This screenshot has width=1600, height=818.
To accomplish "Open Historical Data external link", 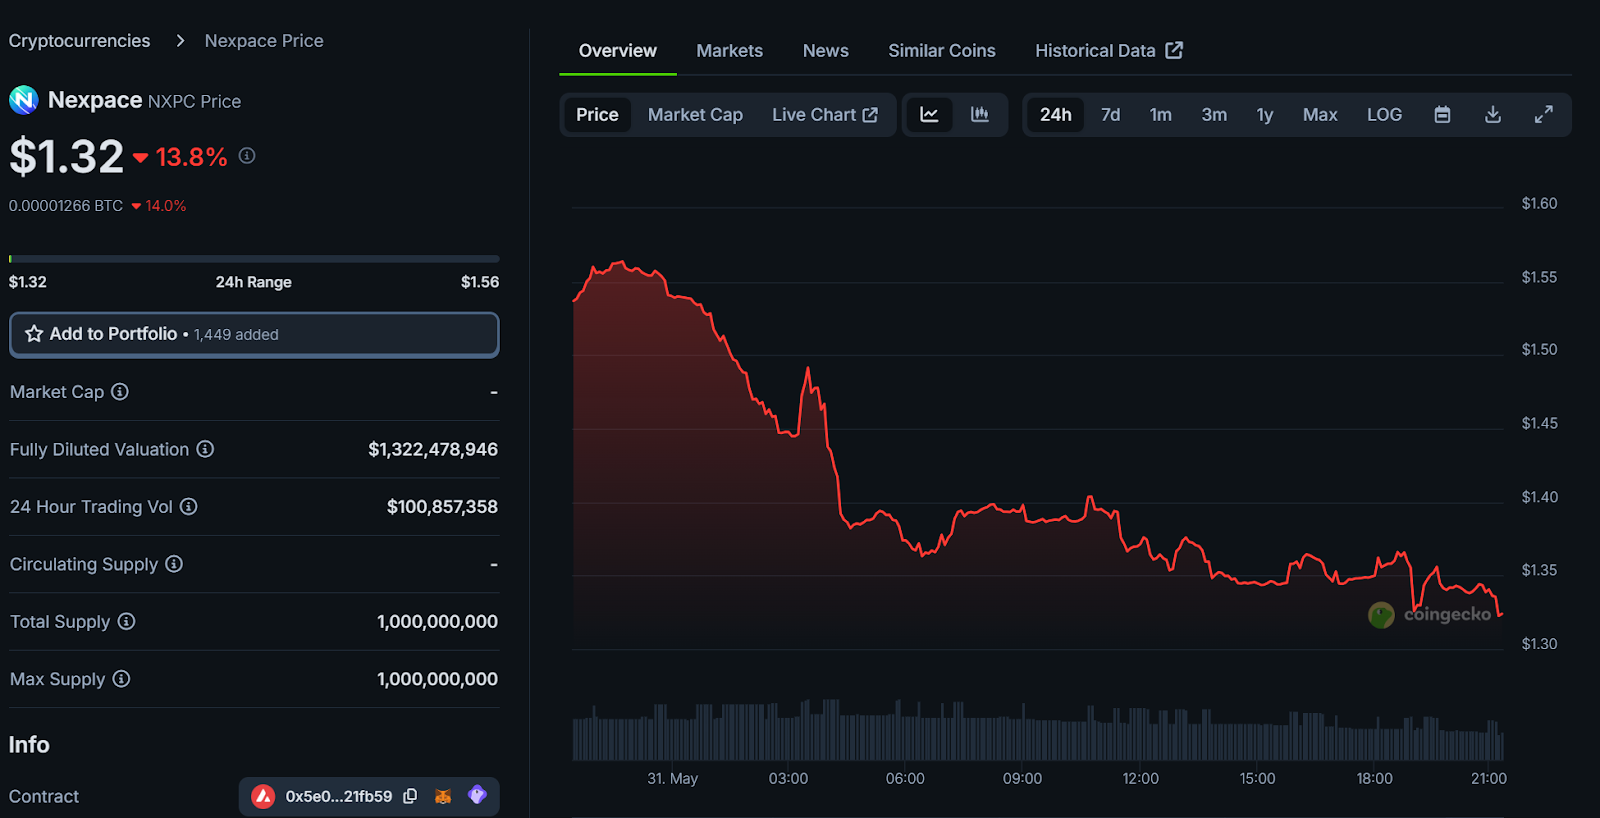I will pos(1108,51).
